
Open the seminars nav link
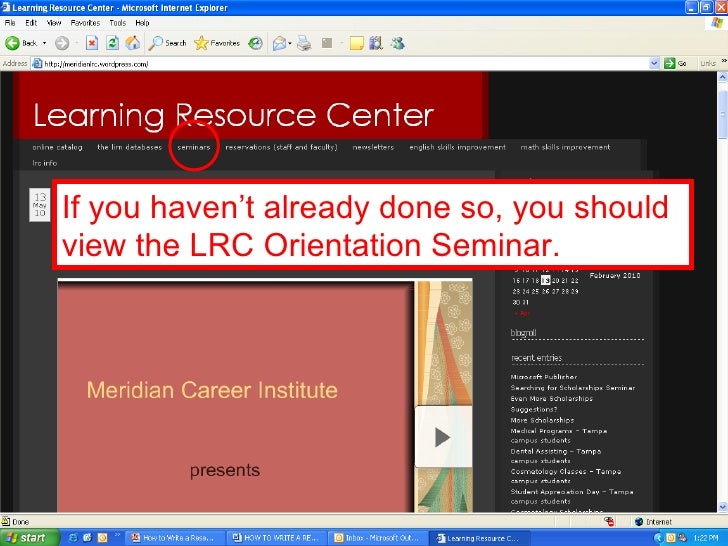pos(194,147)
